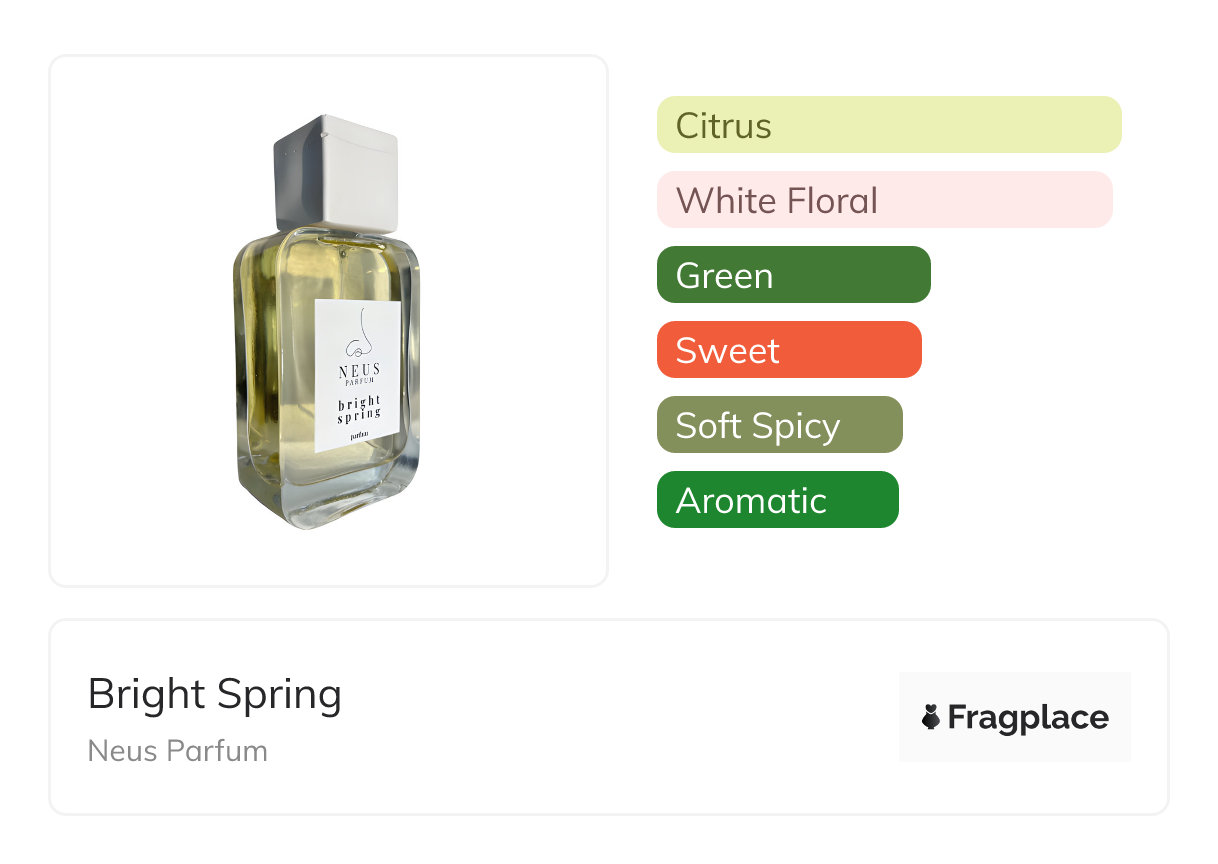Click the white cap of the bottle
This screenshot has height=864, width=1218.
336,172
